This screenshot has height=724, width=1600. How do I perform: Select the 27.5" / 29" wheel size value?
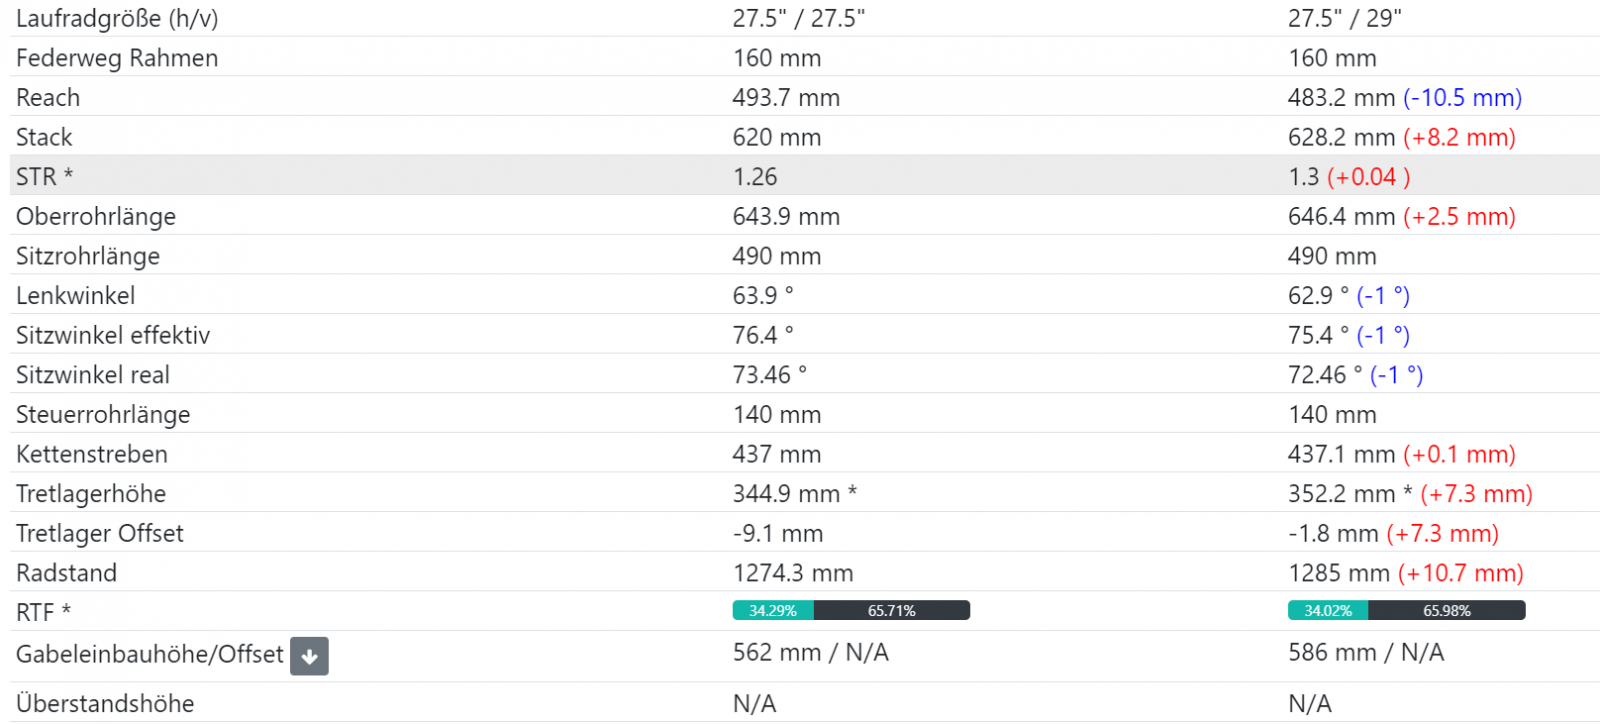pyautogui.click(x=1344, y=18)
